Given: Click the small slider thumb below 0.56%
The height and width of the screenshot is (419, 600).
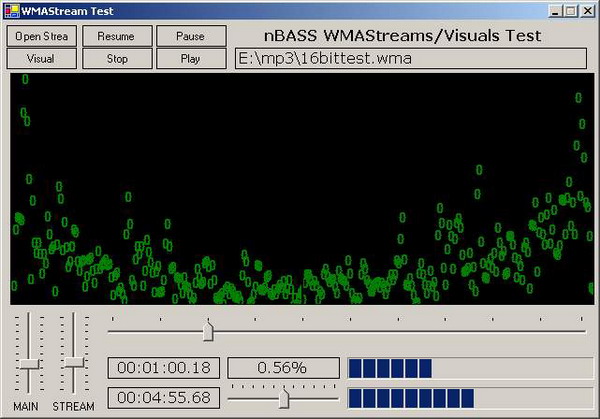Looking at the screenshot, I should coord(284,399).
